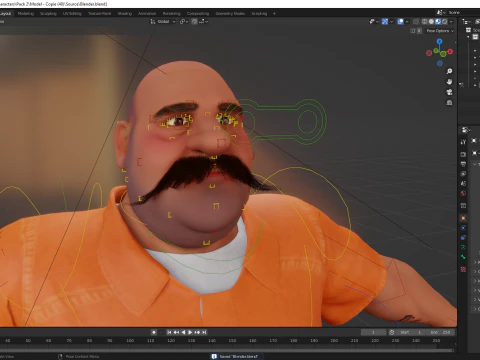This screenshot has width=480, height=360.
Task: Open the snapping options dropdown
Action: [x=204, y=22]
